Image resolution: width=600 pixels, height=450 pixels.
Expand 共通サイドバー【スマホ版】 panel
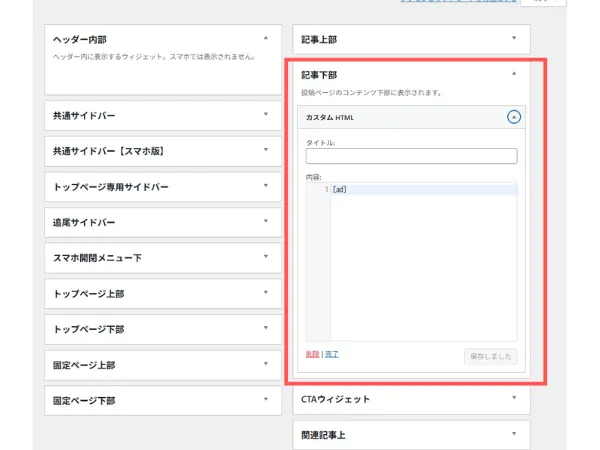pyautogui.click(x=265, y=151)
